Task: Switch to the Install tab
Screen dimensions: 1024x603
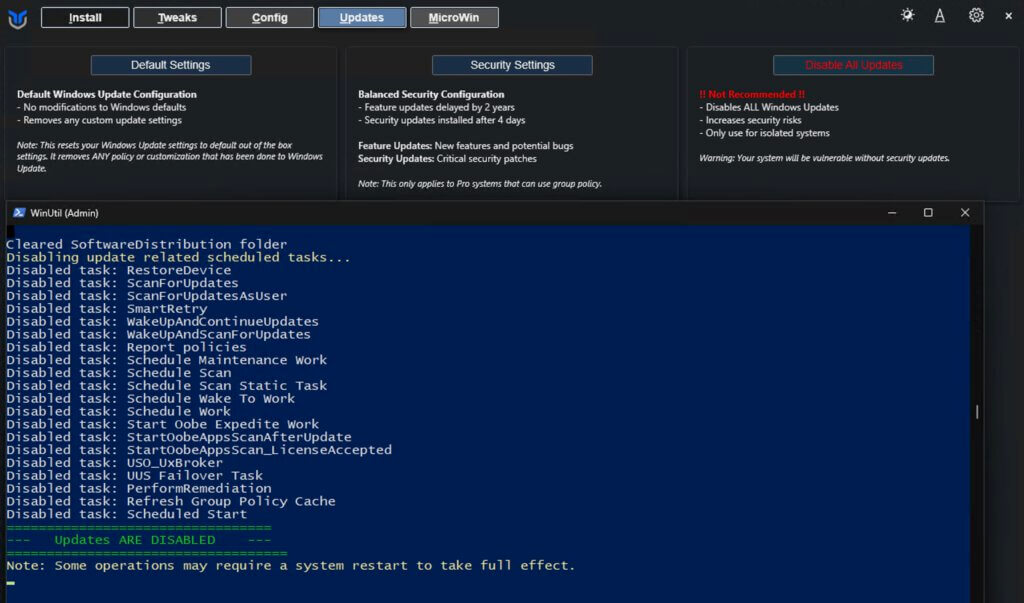Action: tap(85, 18)
